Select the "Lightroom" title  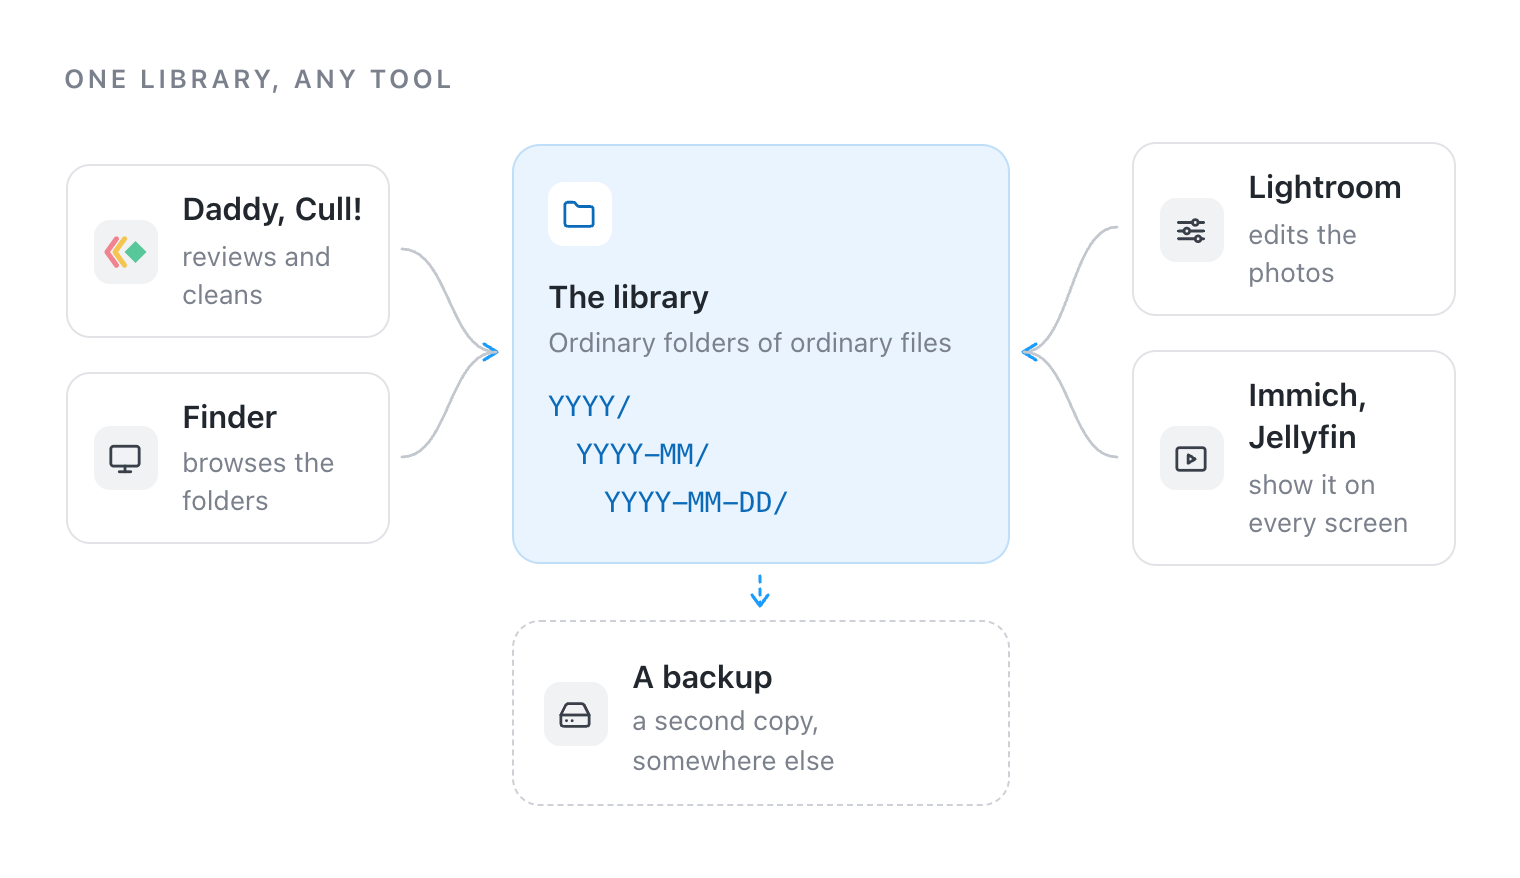[1325, 187]
